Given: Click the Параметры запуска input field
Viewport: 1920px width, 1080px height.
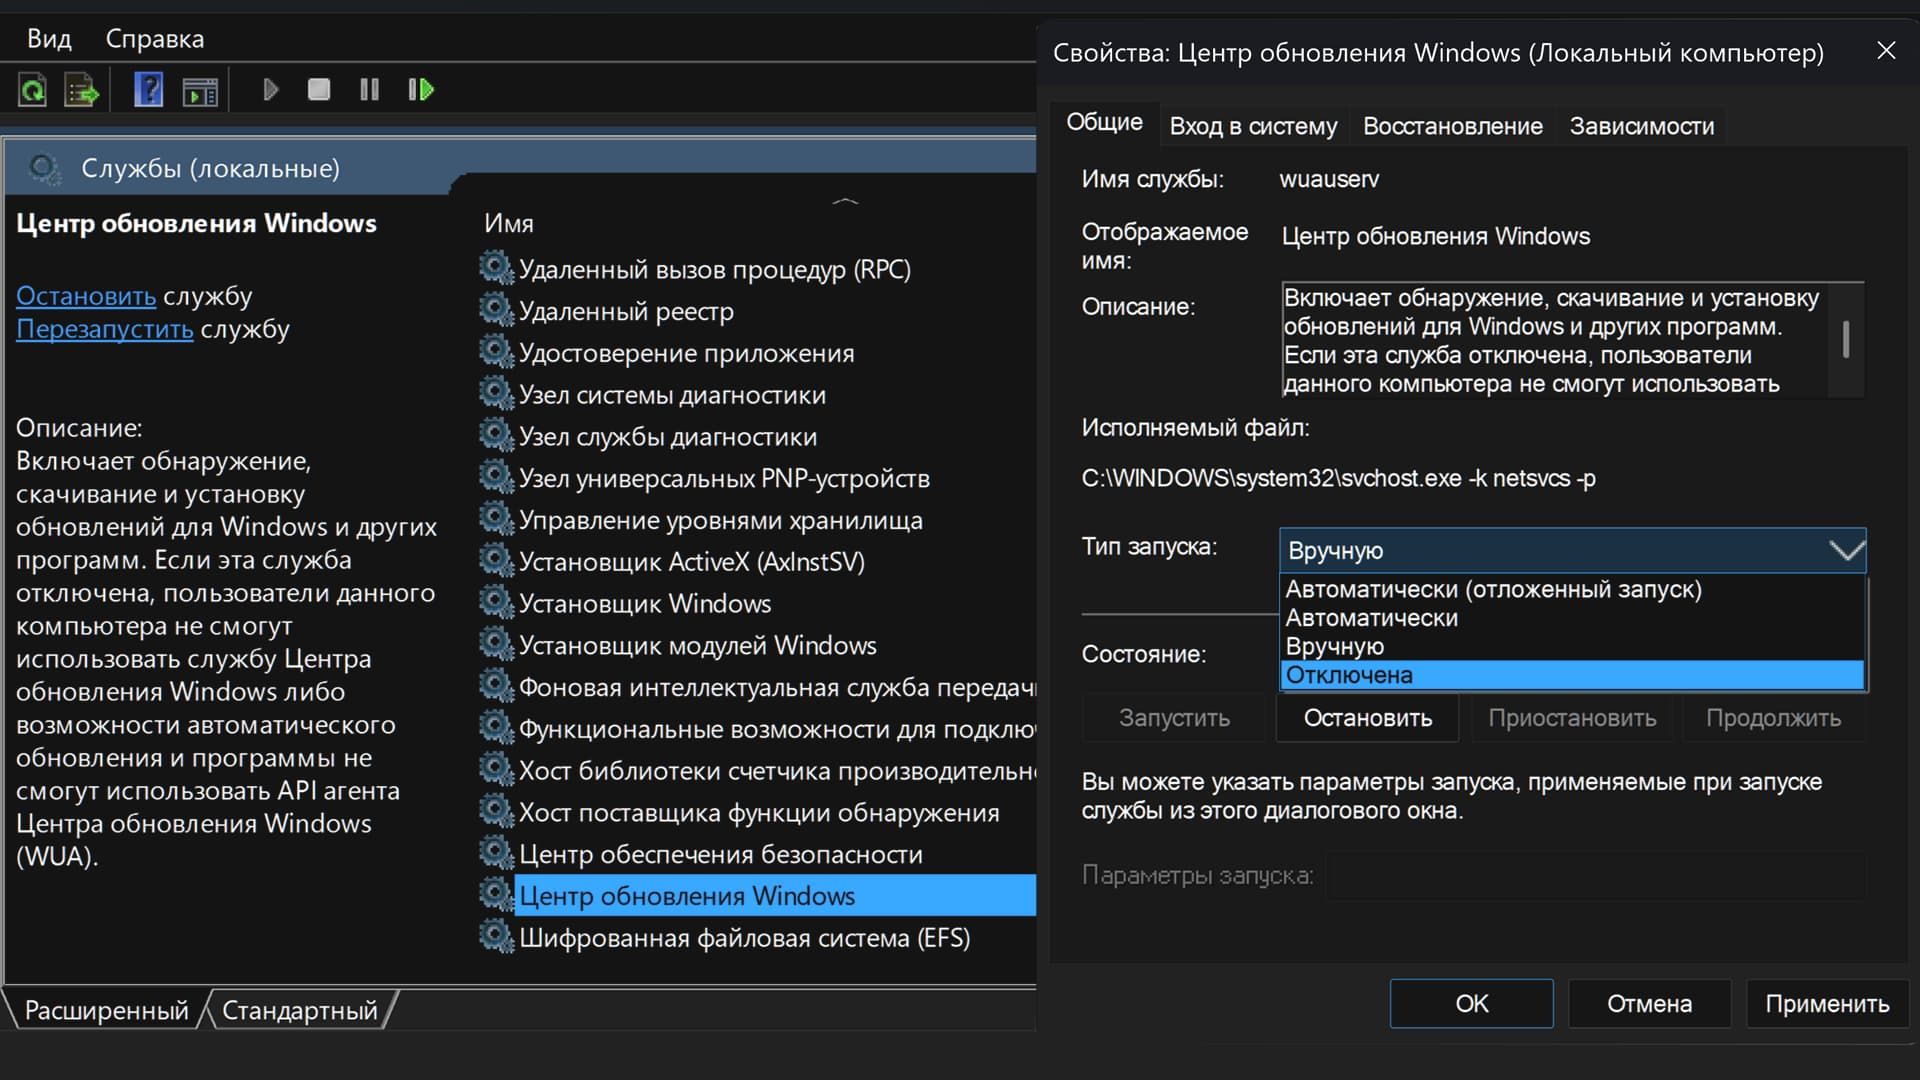Looking at the screenshot, I should [1596, 875].
